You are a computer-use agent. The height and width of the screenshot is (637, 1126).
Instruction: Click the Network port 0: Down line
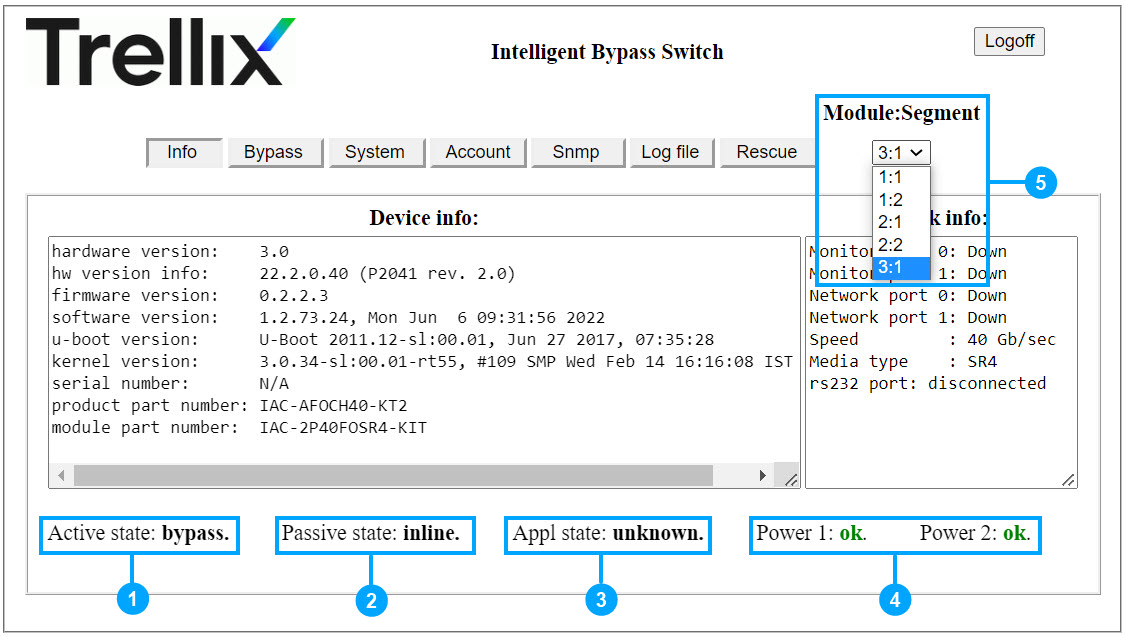pyautogui.click(x=908, y=295)
